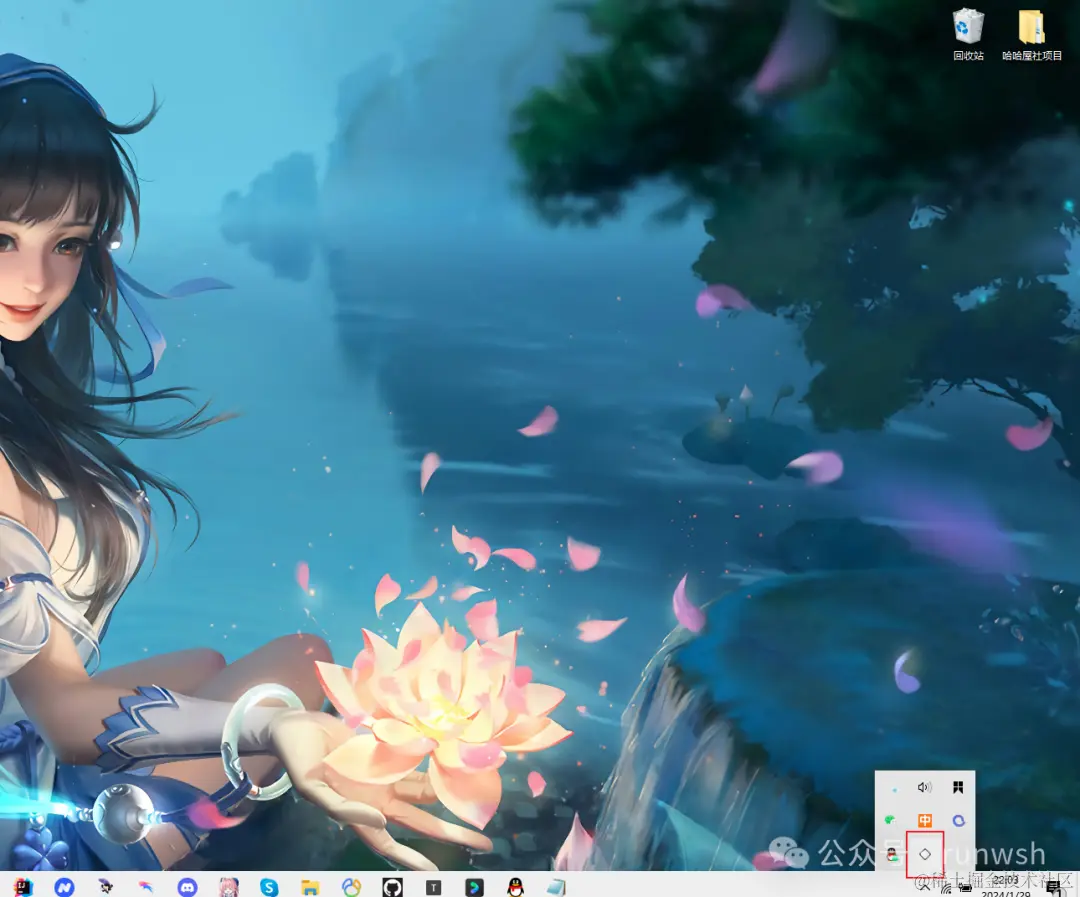Open the witch-hat character app on taskbar
The width and height of the screenshot is (1080, 897).
tap(105, 887)
